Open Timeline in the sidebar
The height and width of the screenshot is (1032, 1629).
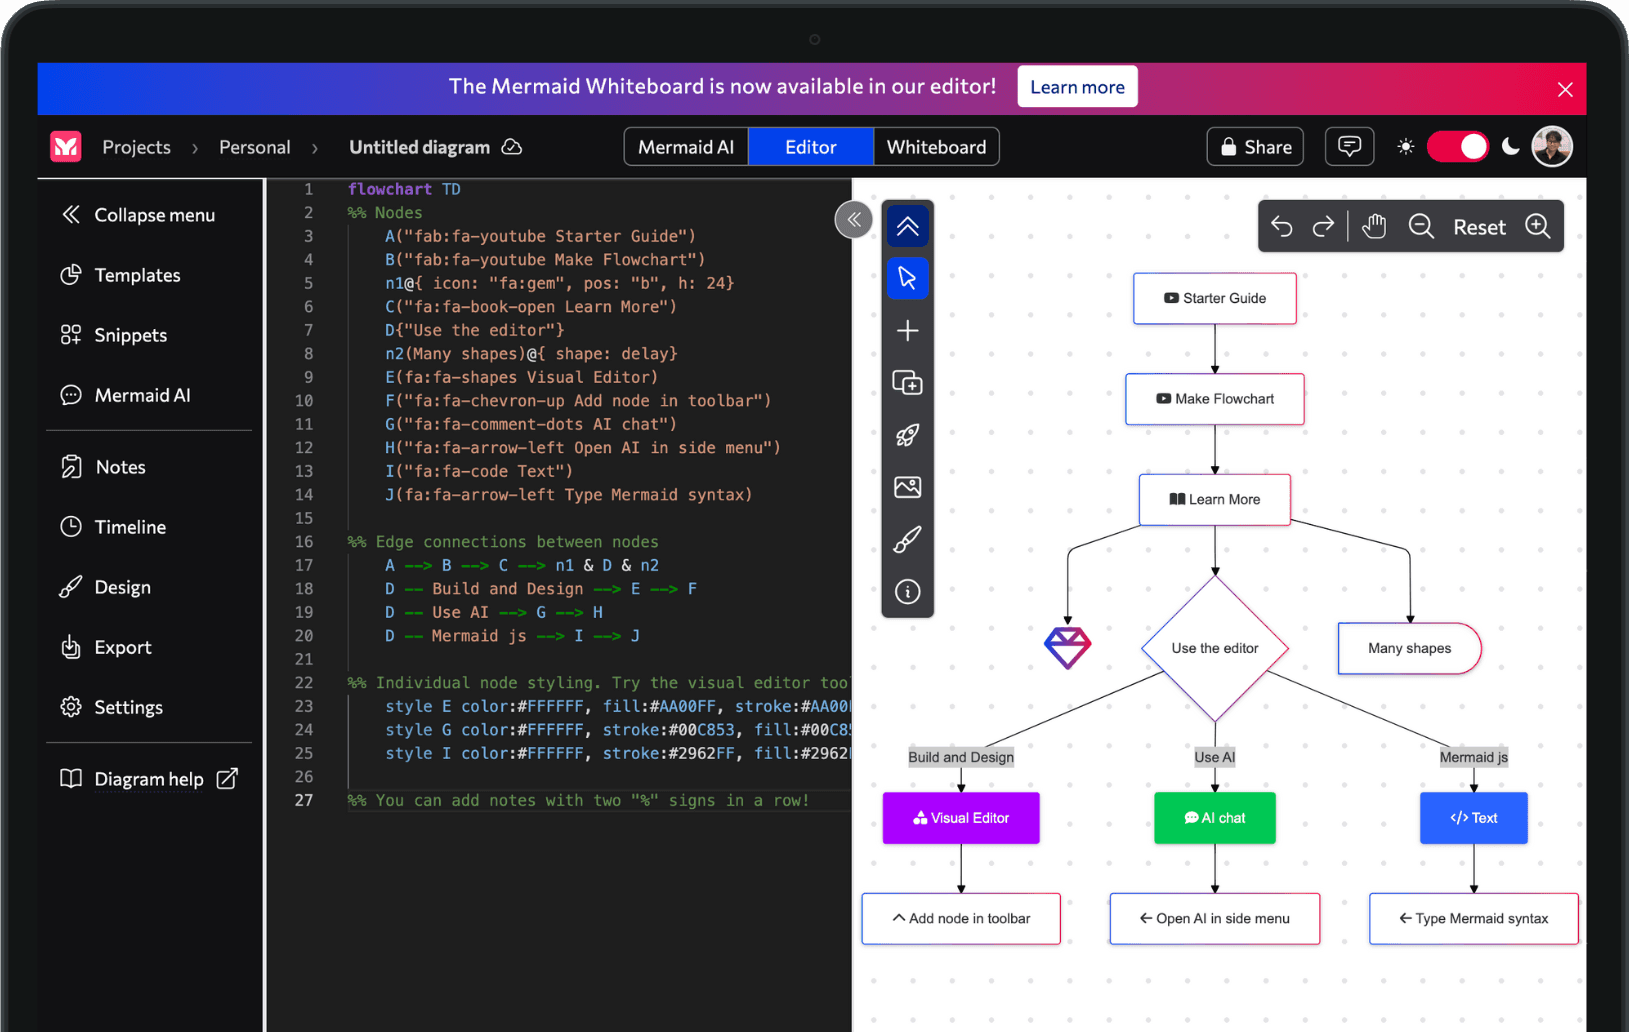(114, 527)
